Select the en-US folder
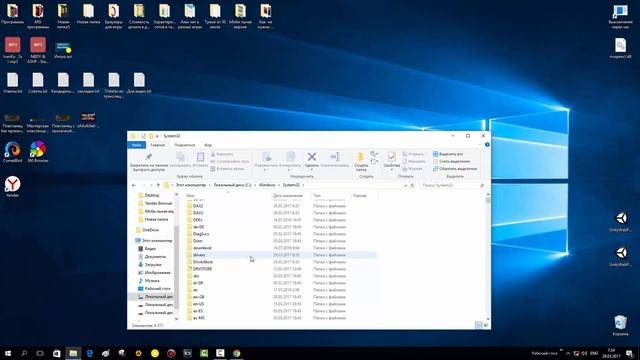The height and width of the screenshot is (360, 640). [198, 304]
